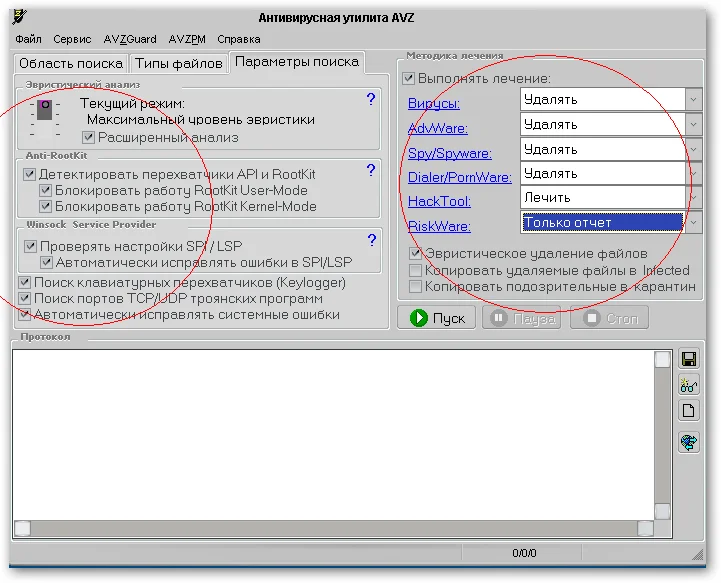The image size is (721, 583).
Task: Open the Справка menu
Action: pos(239,39)
